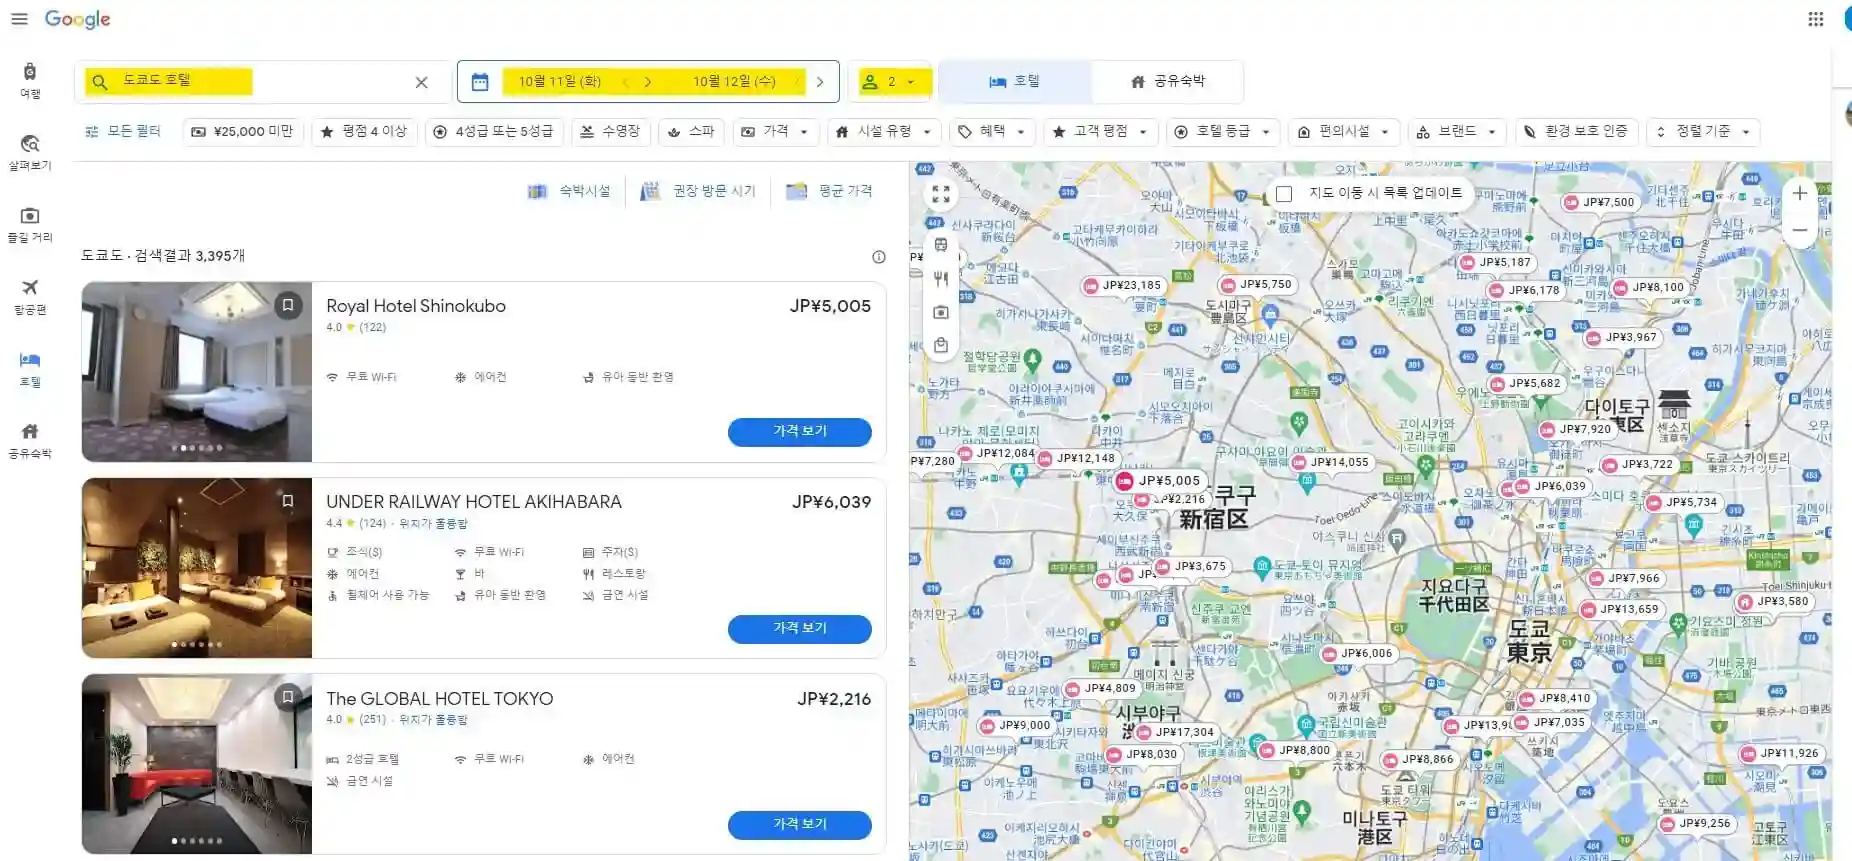Expand the 호텔 등급 dropdown
Image resolution: width=1852 pixels, height=861 pixels.
click(x=1222, y=131)
